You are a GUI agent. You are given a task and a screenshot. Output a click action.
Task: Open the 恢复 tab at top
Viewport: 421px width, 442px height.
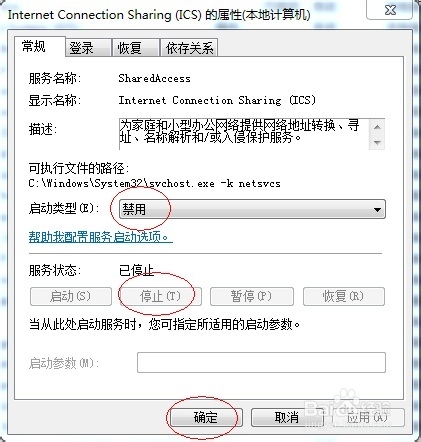[135, 48]
